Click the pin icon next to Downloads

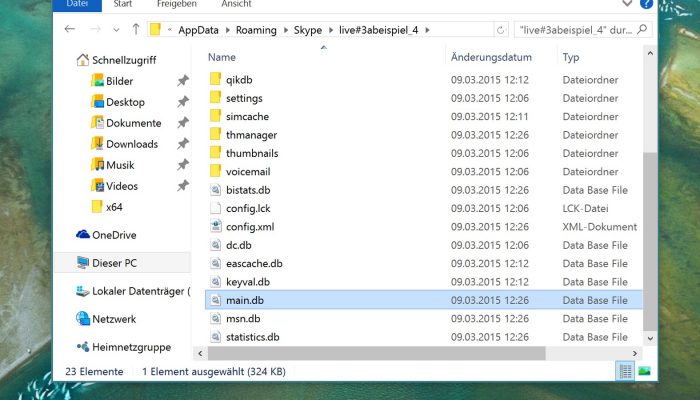click(183, 144)
